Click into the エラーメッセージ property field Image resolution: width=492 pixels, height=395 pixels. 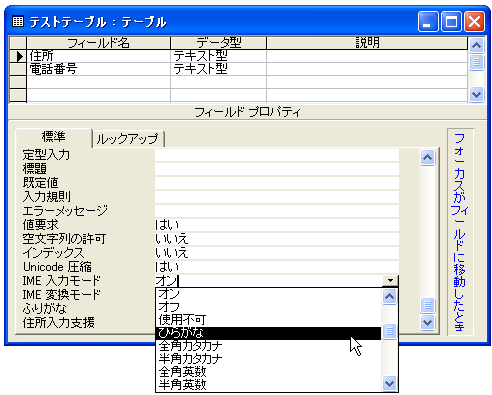point(277,211)
